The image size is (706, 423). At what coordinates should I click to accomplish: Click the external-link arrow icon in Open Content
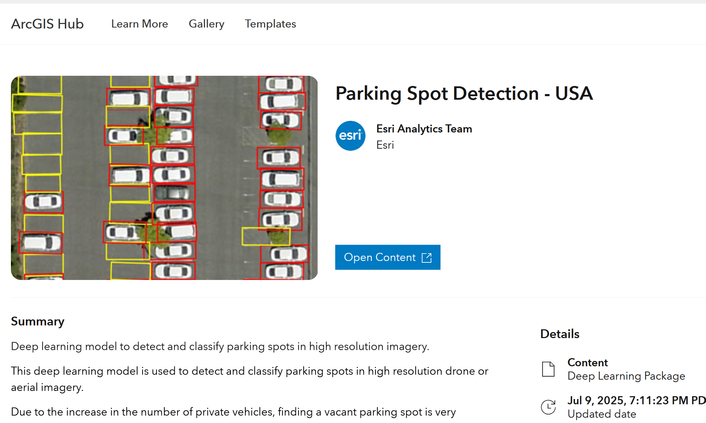[426, 258]
